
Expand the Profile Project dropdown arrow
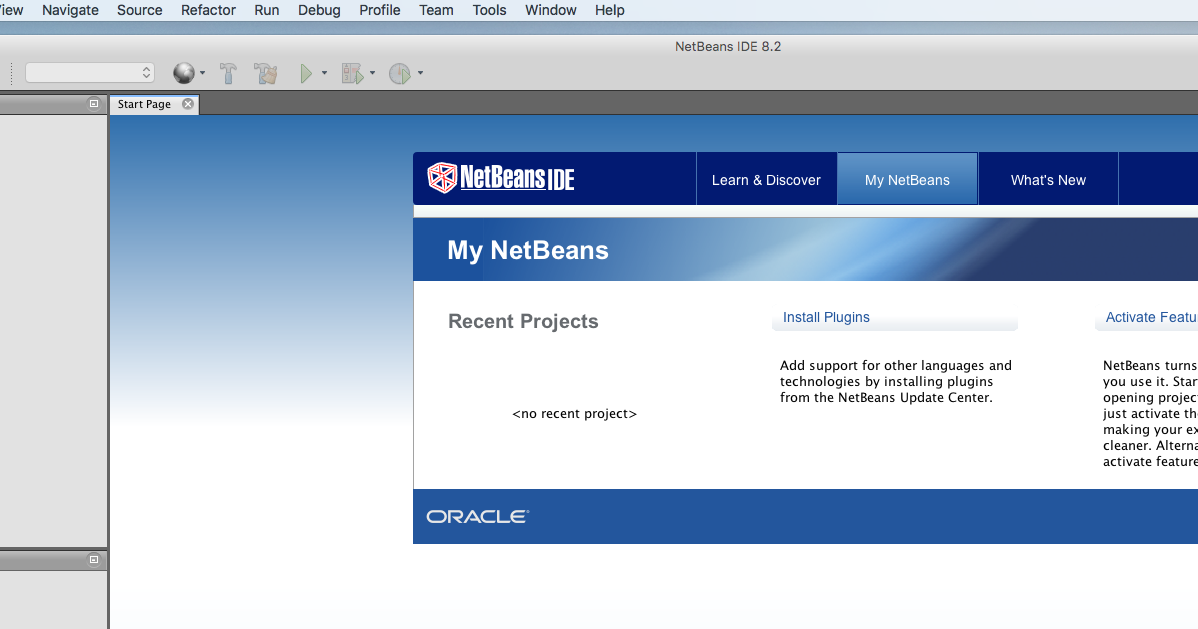point(420,73)
